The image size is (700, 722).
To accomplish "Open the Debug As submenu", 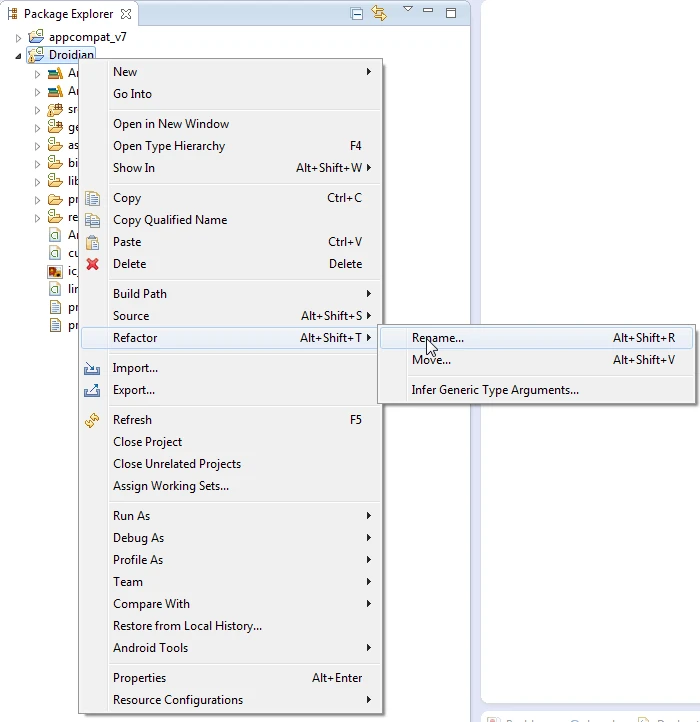I will (x=232, y=538).
